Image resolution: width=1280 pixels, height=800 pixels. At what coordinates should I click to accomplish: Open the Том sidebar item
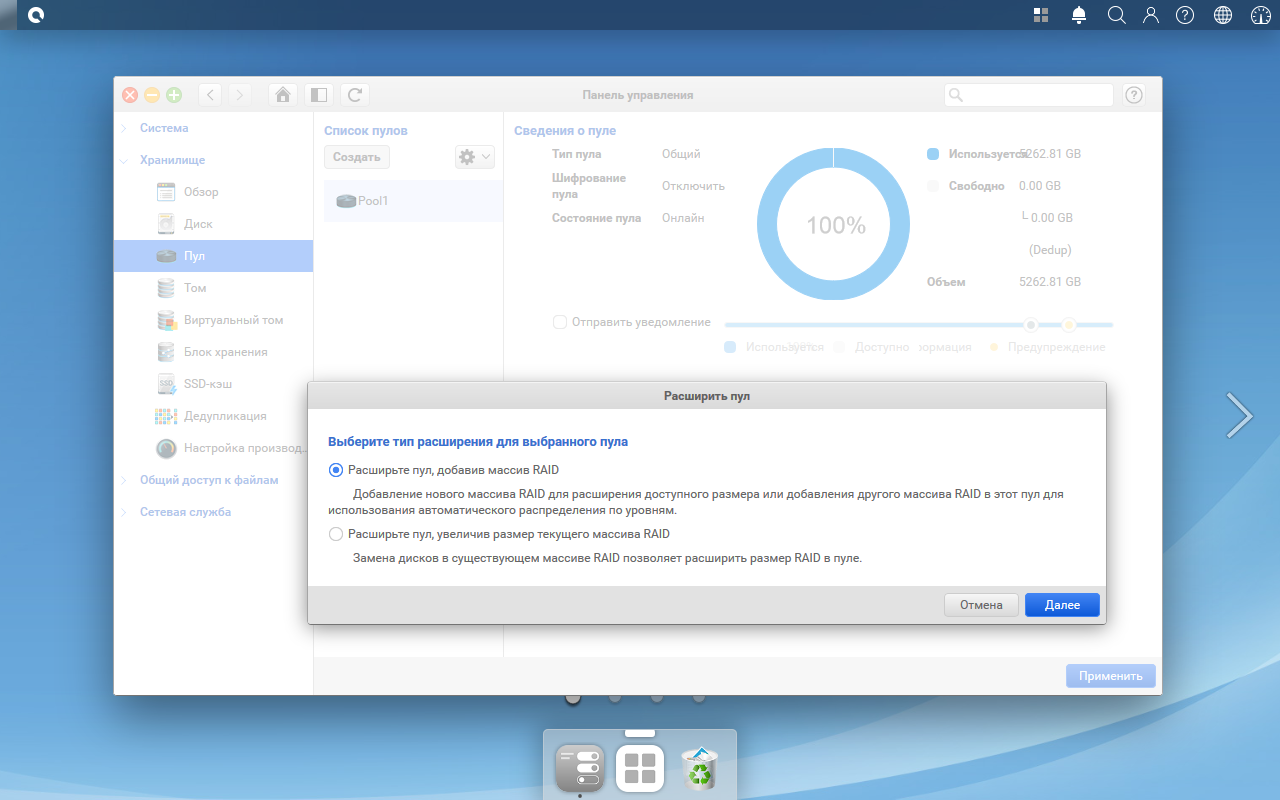coord(213,288)
